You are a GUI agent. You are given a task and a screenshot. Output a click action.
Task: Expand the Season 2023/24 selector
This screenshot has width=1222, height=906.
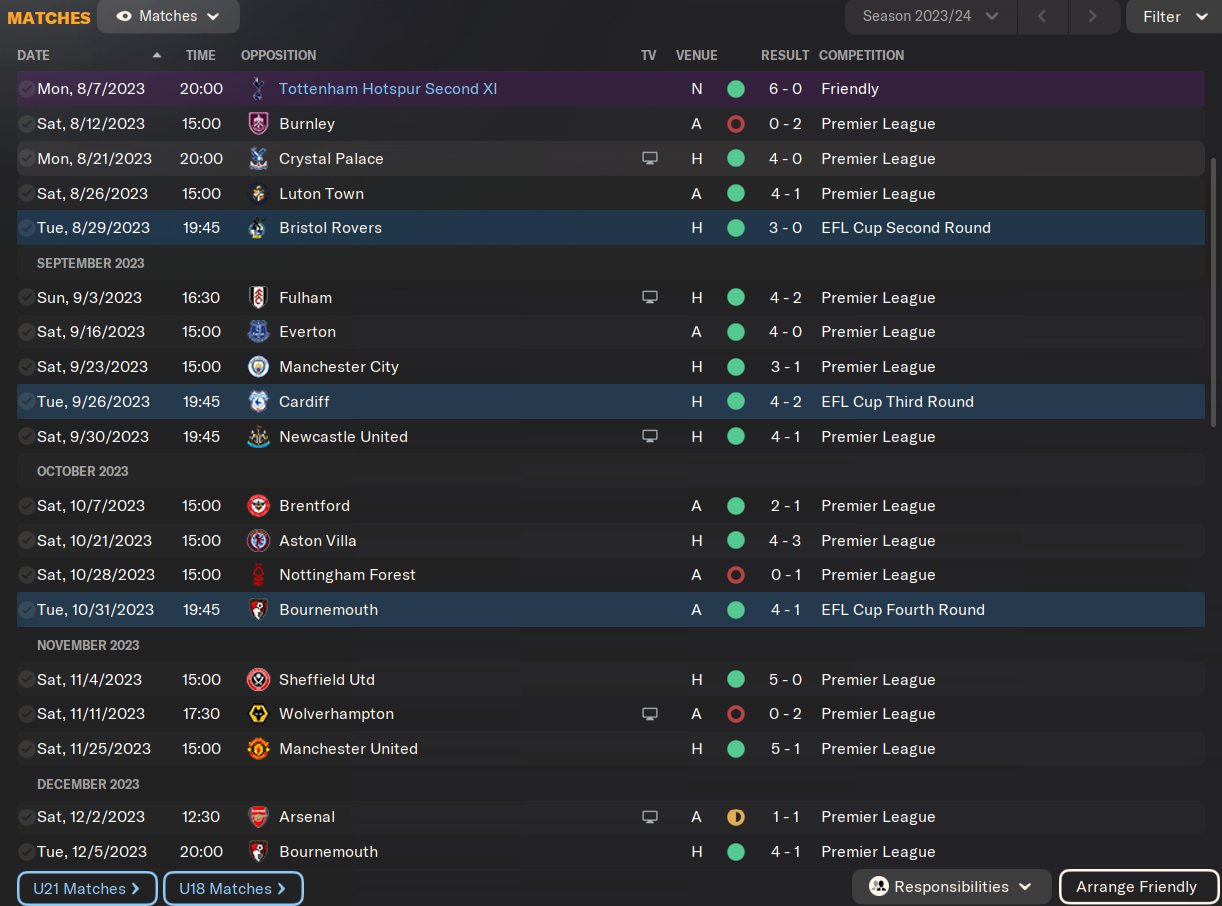(930, 16)
